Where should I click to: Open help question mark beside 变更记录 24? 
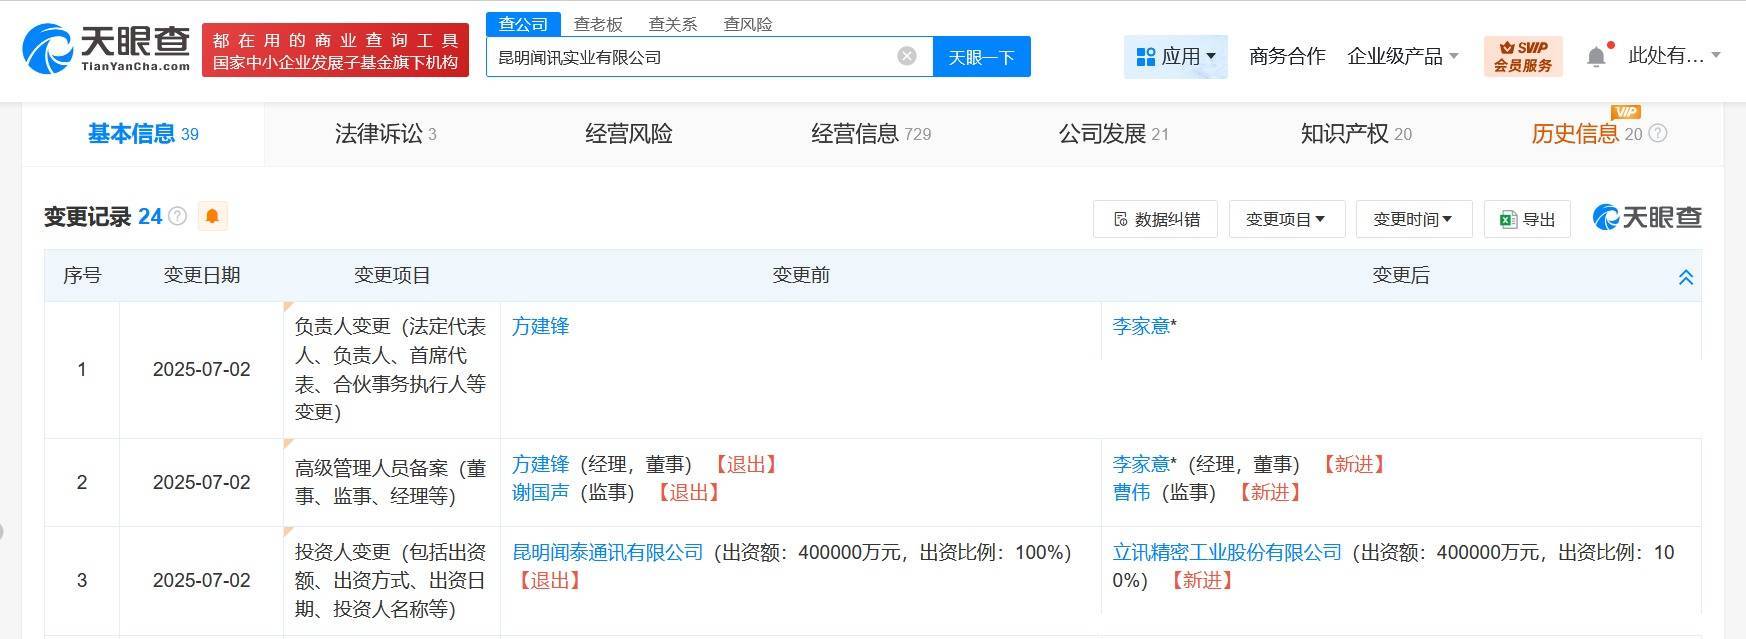pos(178,216)
